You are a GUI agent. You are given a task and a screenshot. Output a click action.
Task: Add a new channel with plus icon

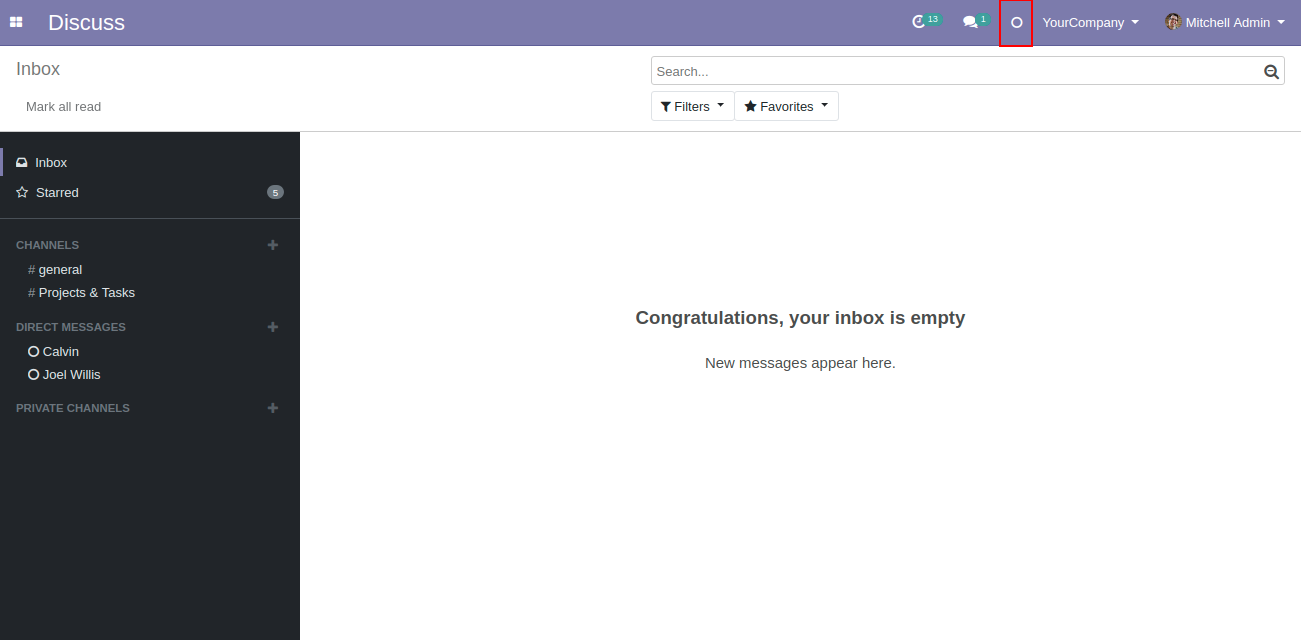pos(273,245)
